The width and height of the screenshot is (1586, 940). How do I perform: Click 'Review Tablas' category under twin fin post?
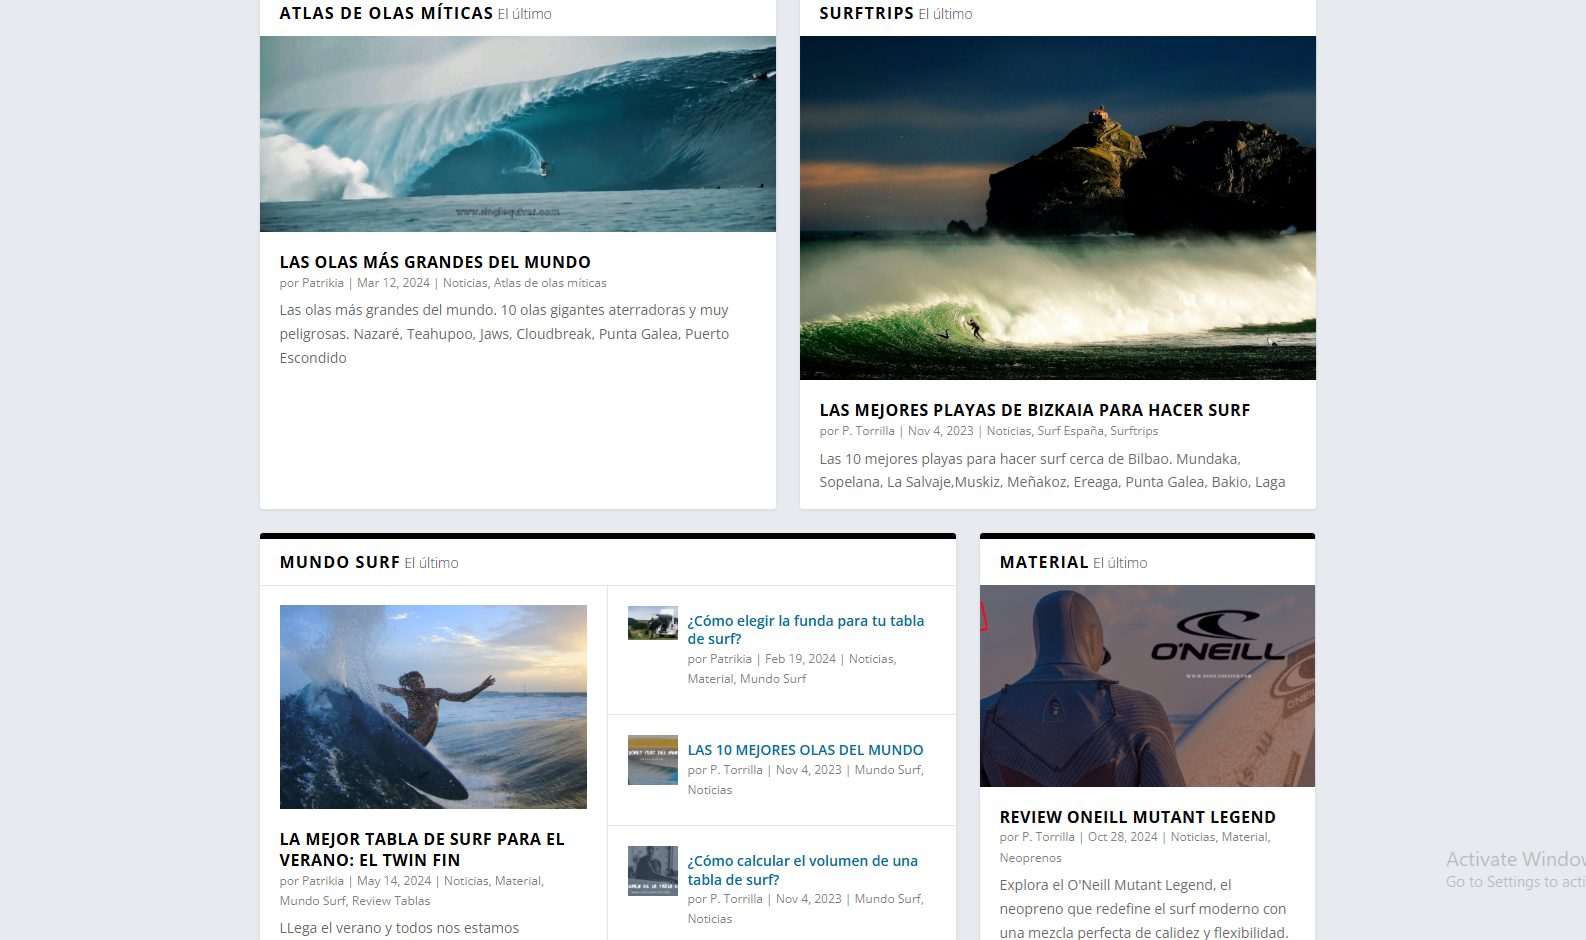pyautogui.click(x=391, y=901)
